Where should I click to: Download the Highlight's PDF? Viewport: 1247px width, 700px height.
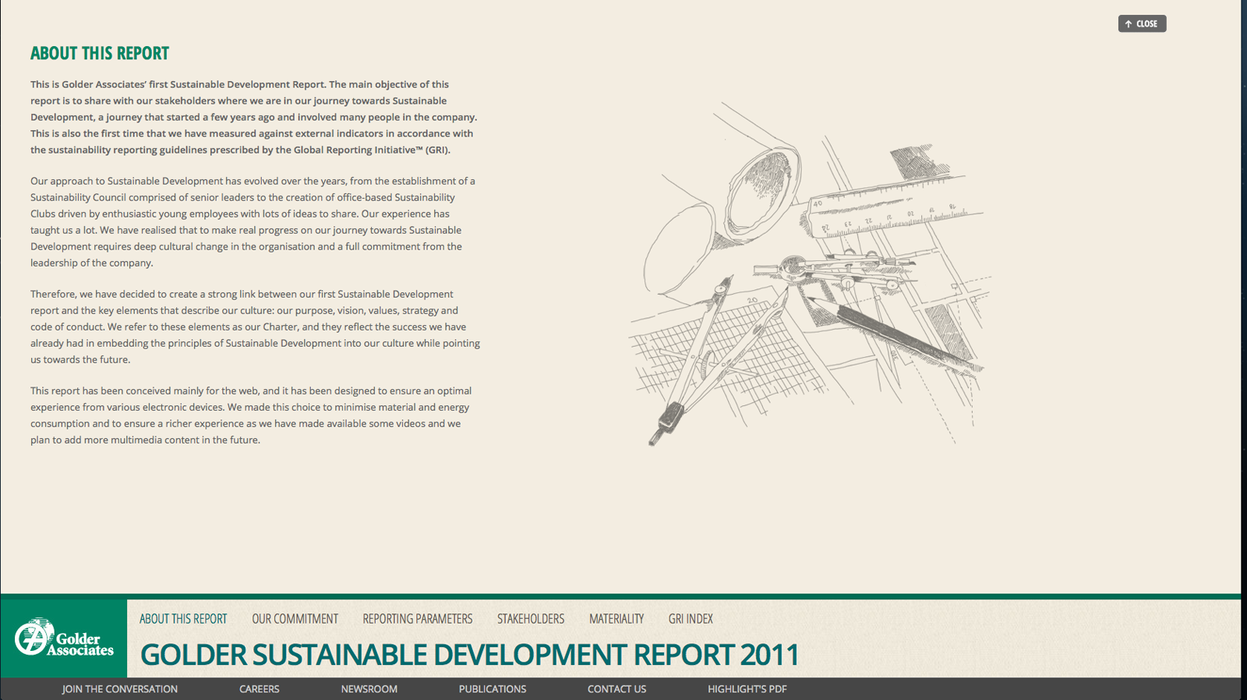pos(747,689)
